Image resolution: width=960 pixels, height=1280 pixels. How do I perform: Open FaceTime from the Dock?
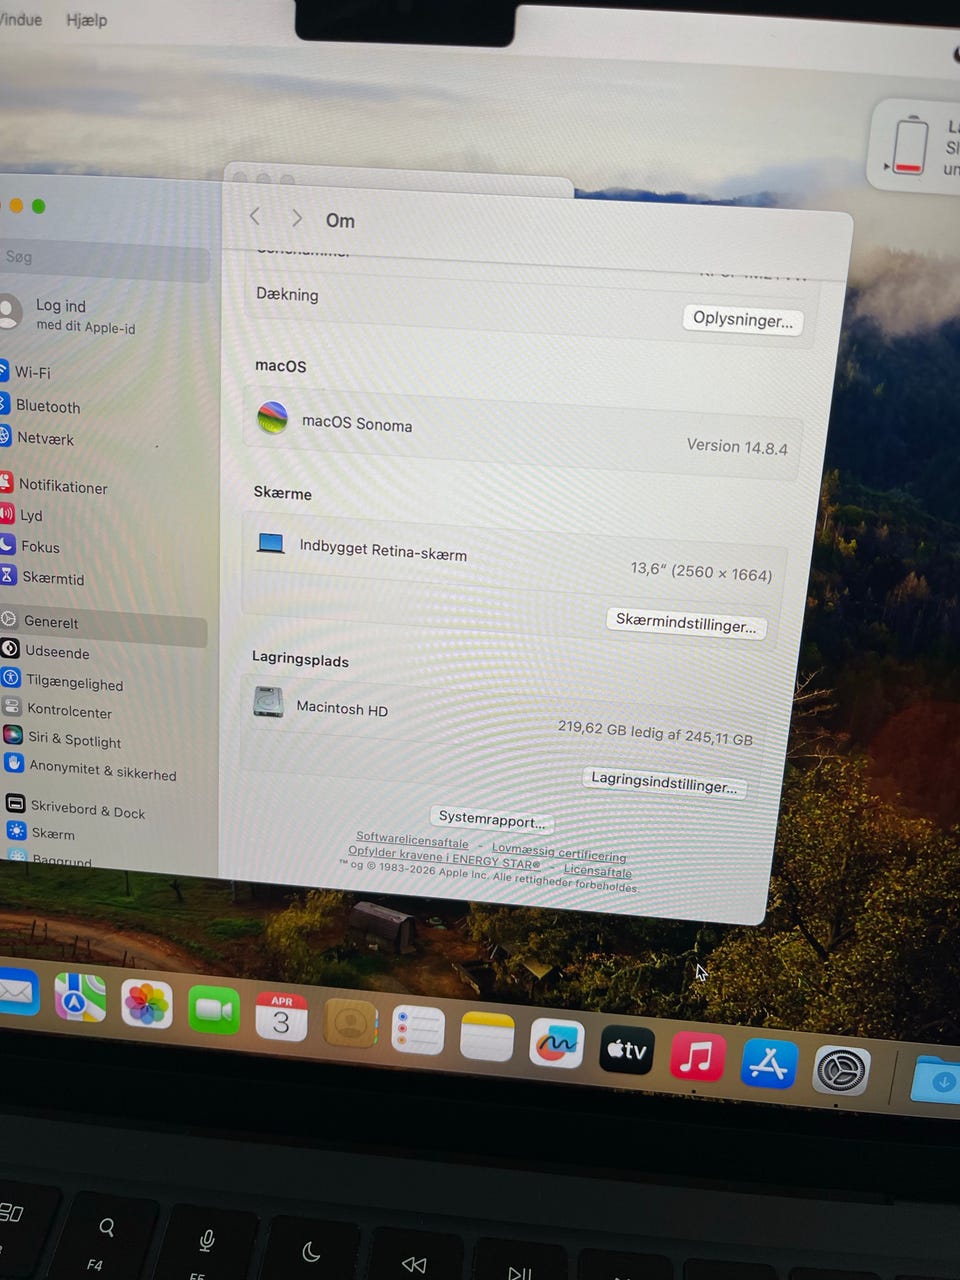(x=214, y=1011)
